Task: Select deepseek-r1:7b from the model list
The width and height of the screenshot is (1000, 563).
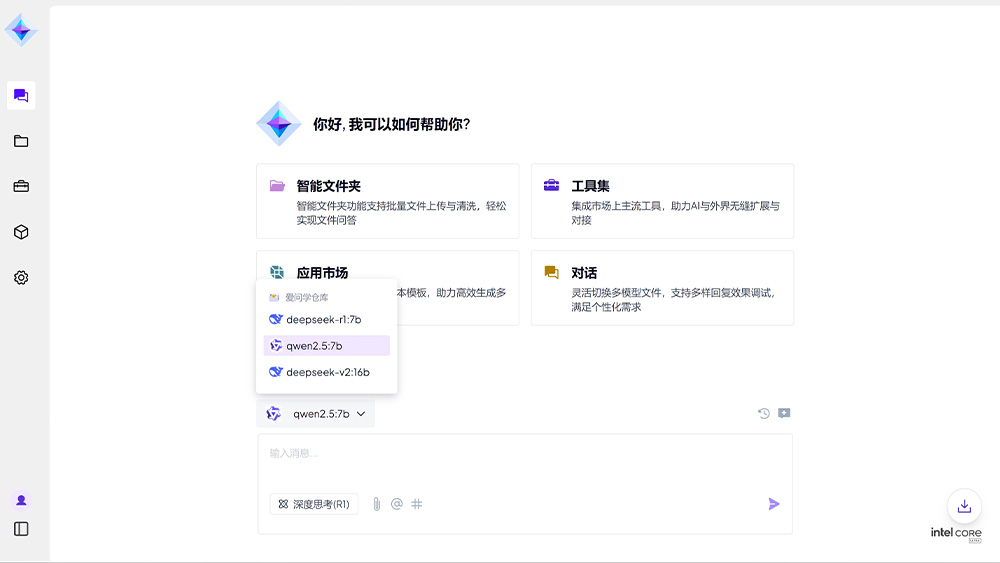Action: [x=325, y=320]
